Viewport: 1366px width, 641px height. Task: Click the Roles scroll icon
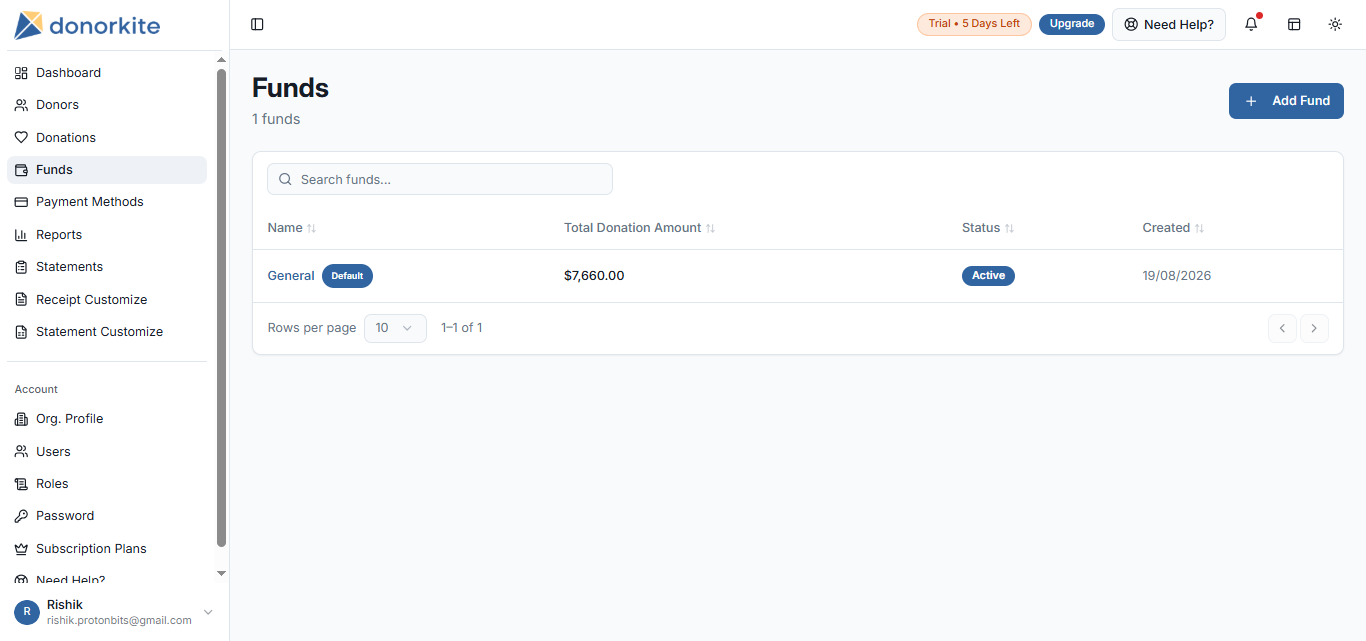tap(21, 484)
